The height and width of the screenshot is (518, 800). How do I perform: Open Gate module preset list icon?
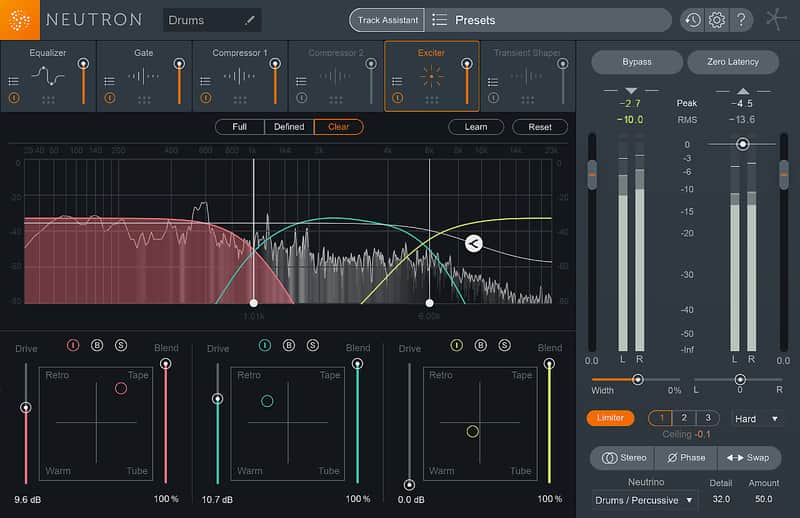click(x=109, y=81)
